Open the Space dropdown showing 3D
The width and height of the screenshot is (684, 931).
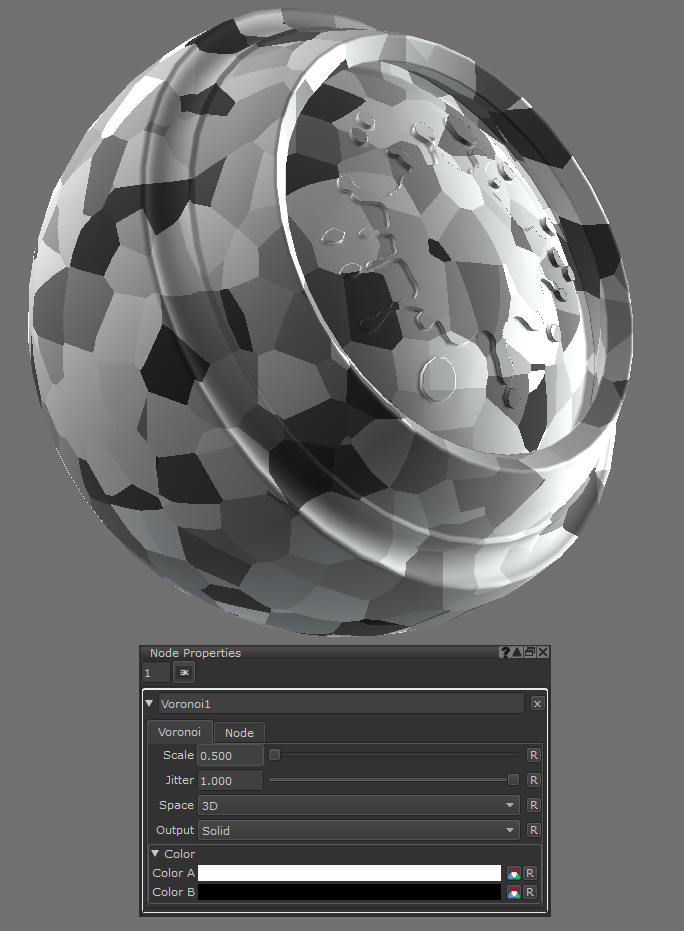click(359, 805)
